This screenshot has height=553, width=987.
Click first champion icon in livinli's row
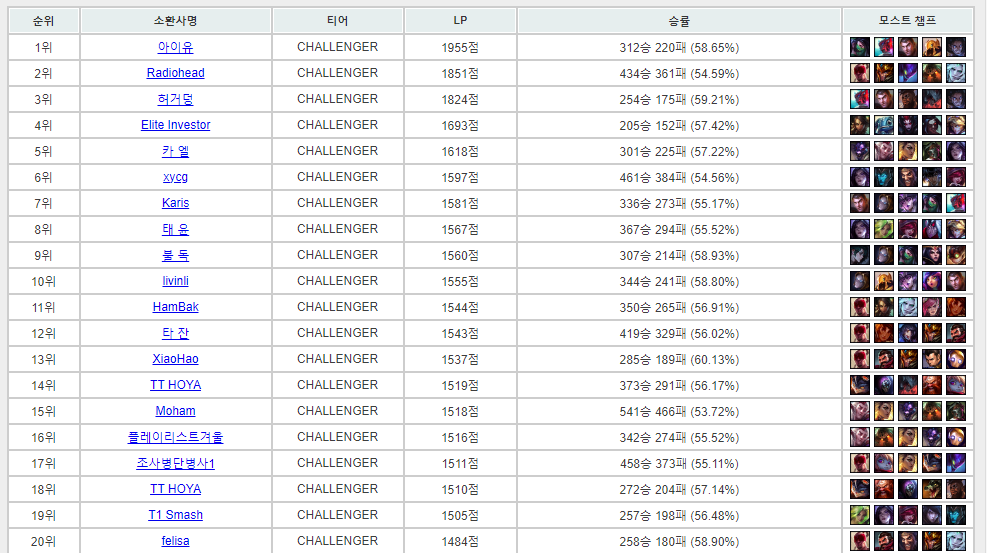[860, 281]
